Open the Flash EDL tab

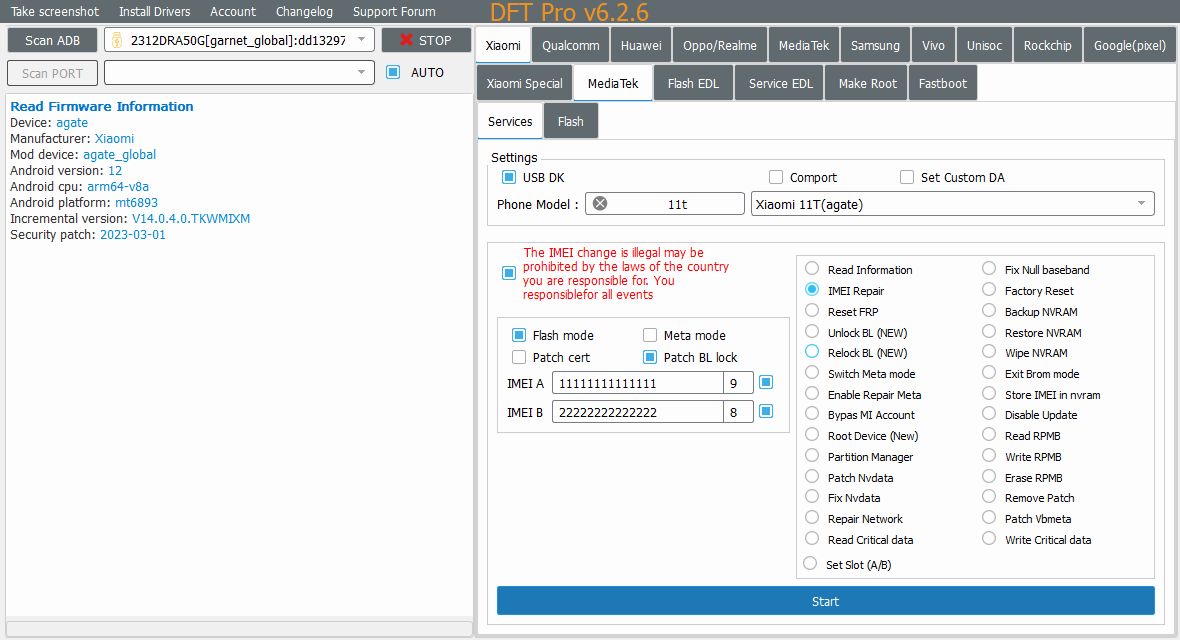click(693, 83)
